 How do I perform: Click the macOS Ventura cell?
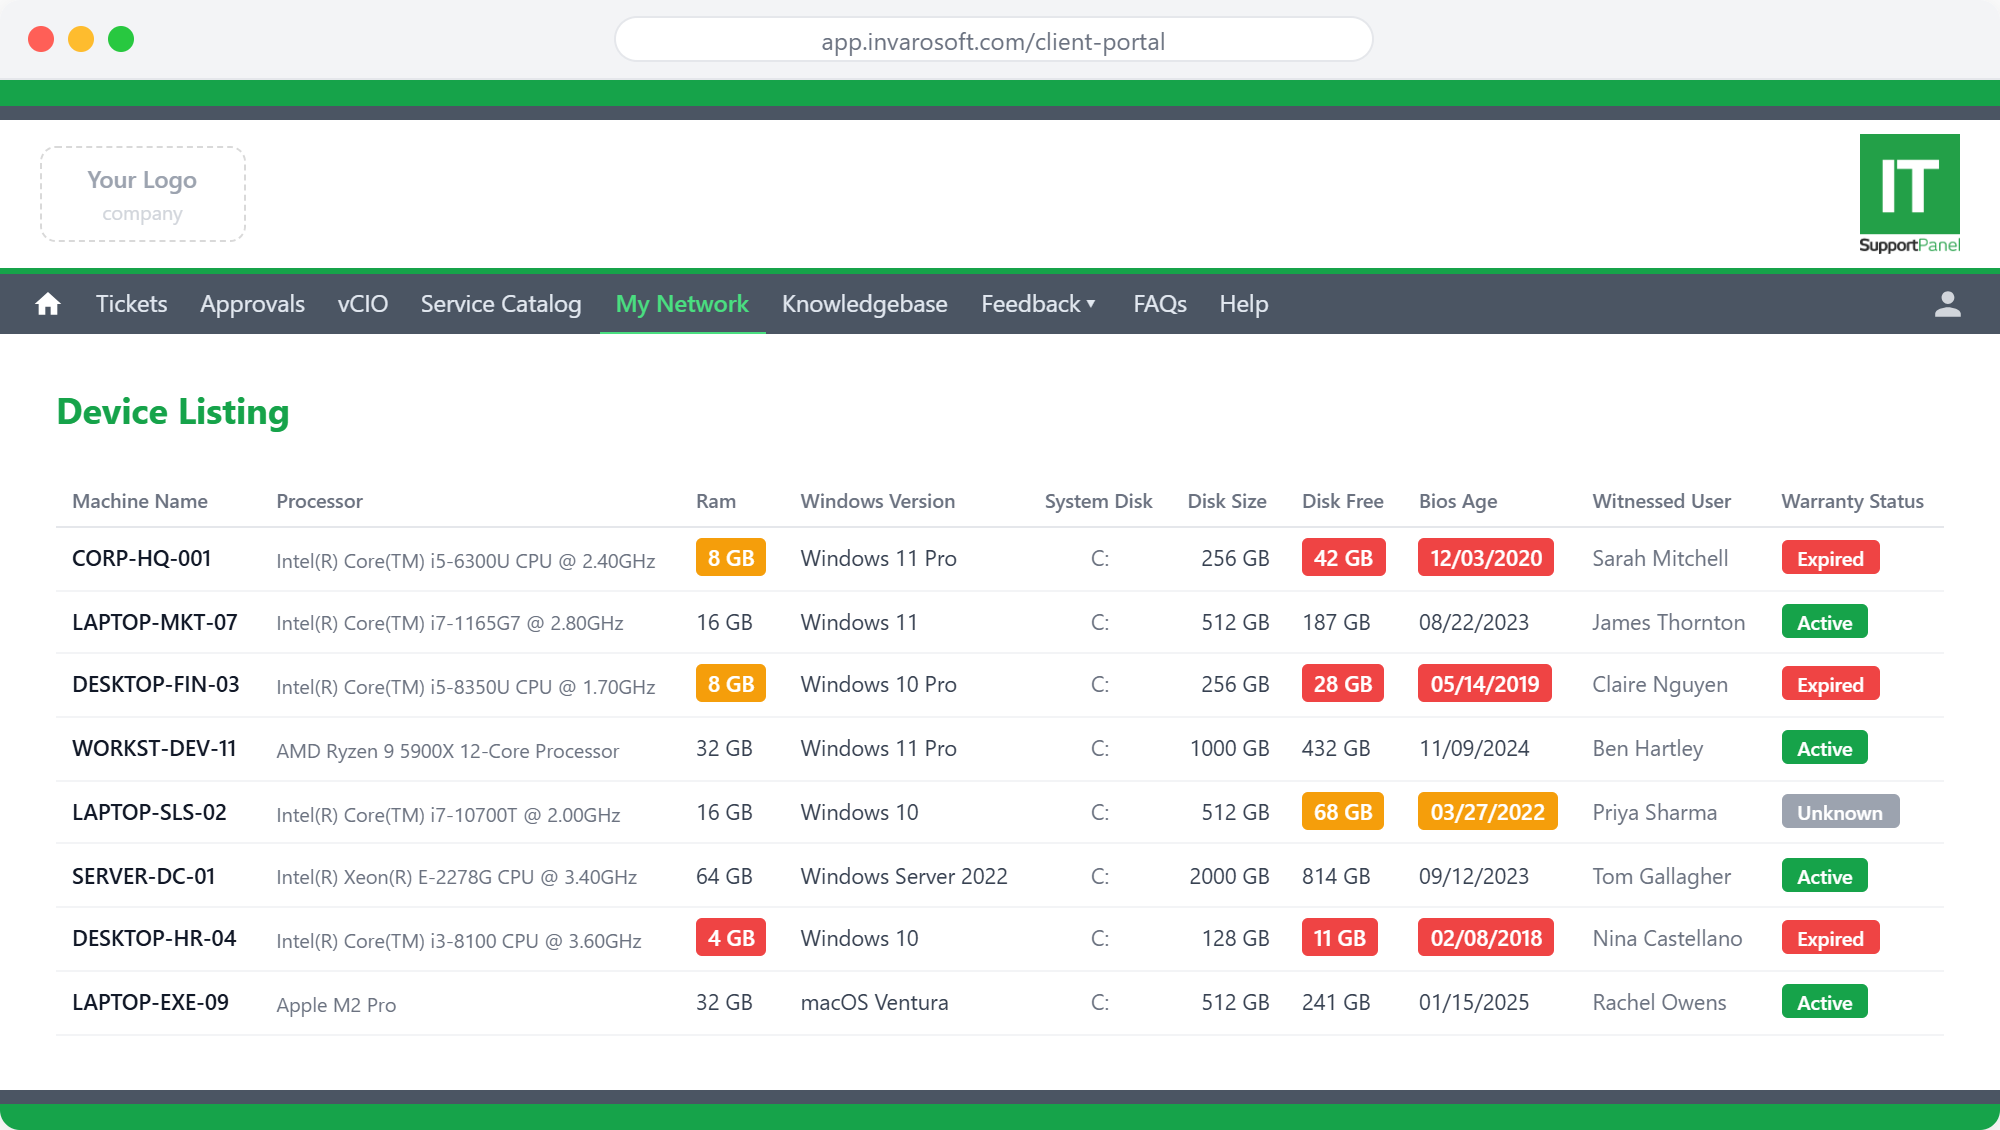pyautogui.click(x=874, y=1002)
